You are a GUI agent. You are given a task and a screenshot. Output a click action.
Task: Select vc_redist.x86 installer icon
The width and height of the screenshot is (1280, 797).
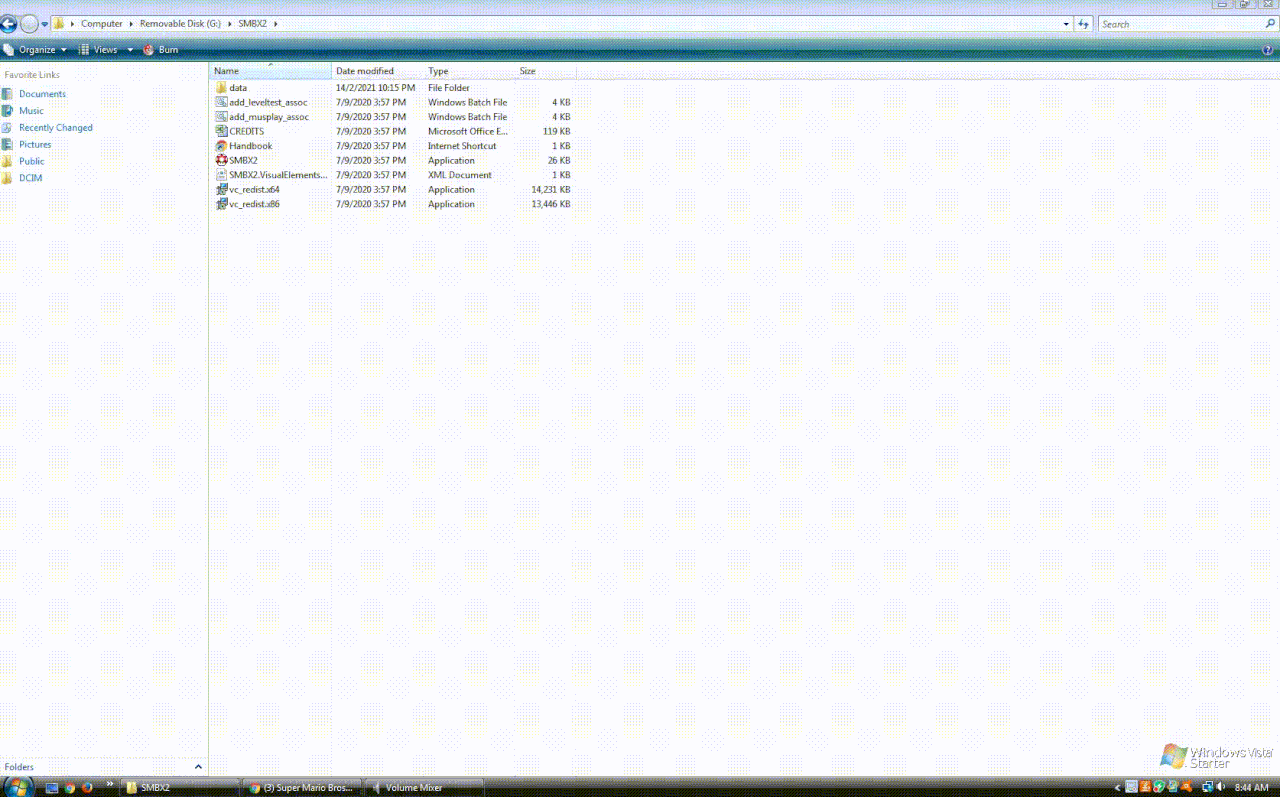tap(221, 204)
